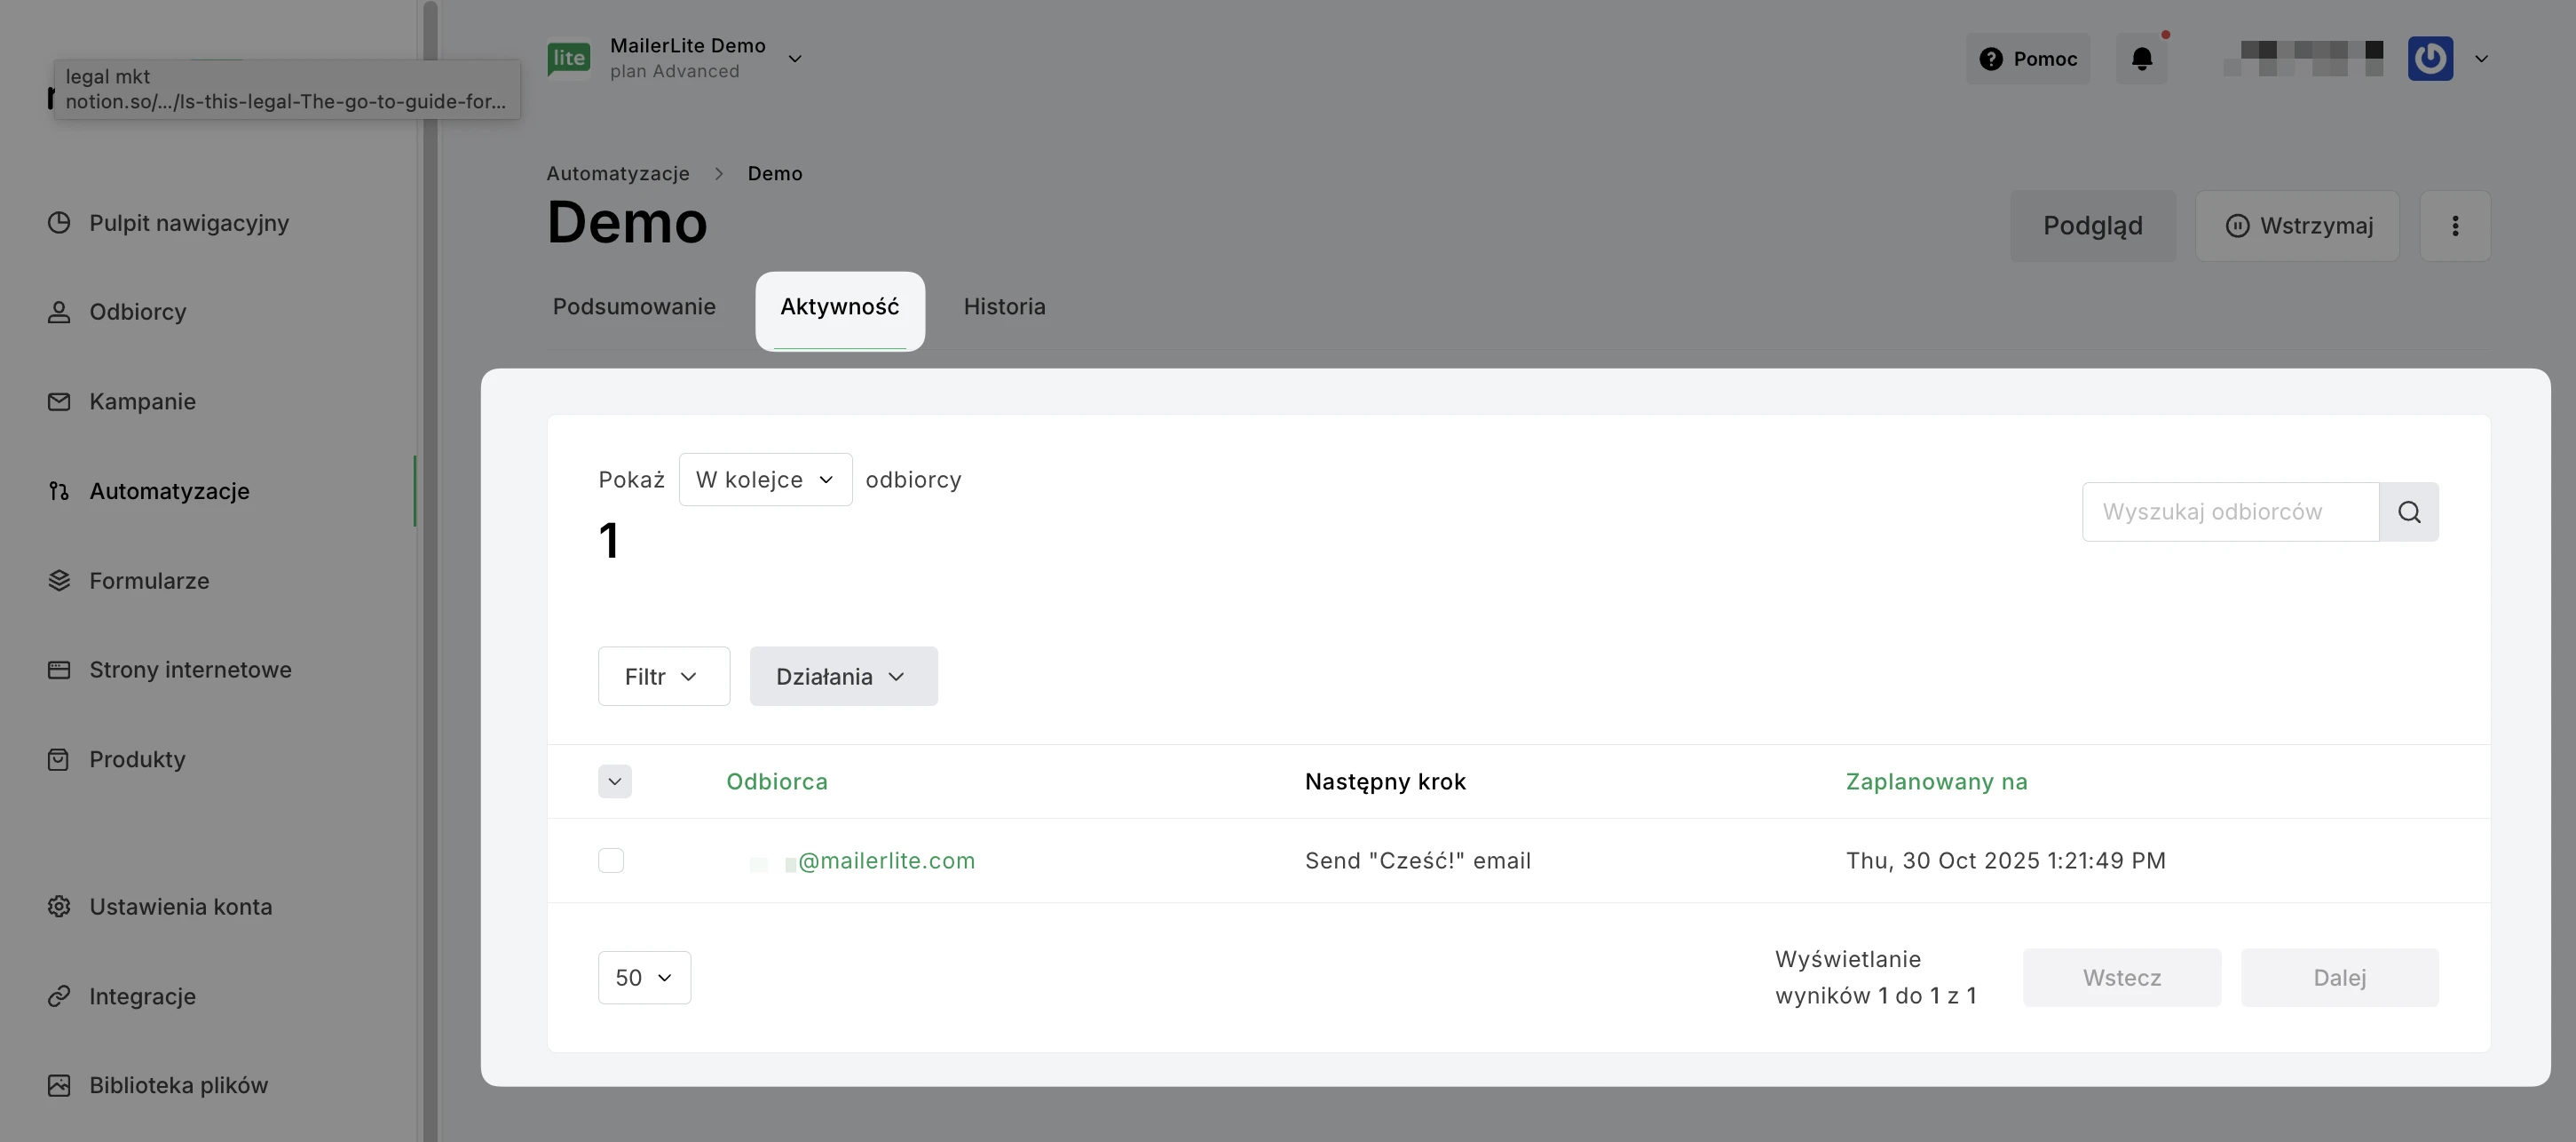Image resolution: width=2576 pixels, height=1142 pixels.
Task: Open Pulpit nawigacyjny from the sidebar
Action: pos(188,223)
